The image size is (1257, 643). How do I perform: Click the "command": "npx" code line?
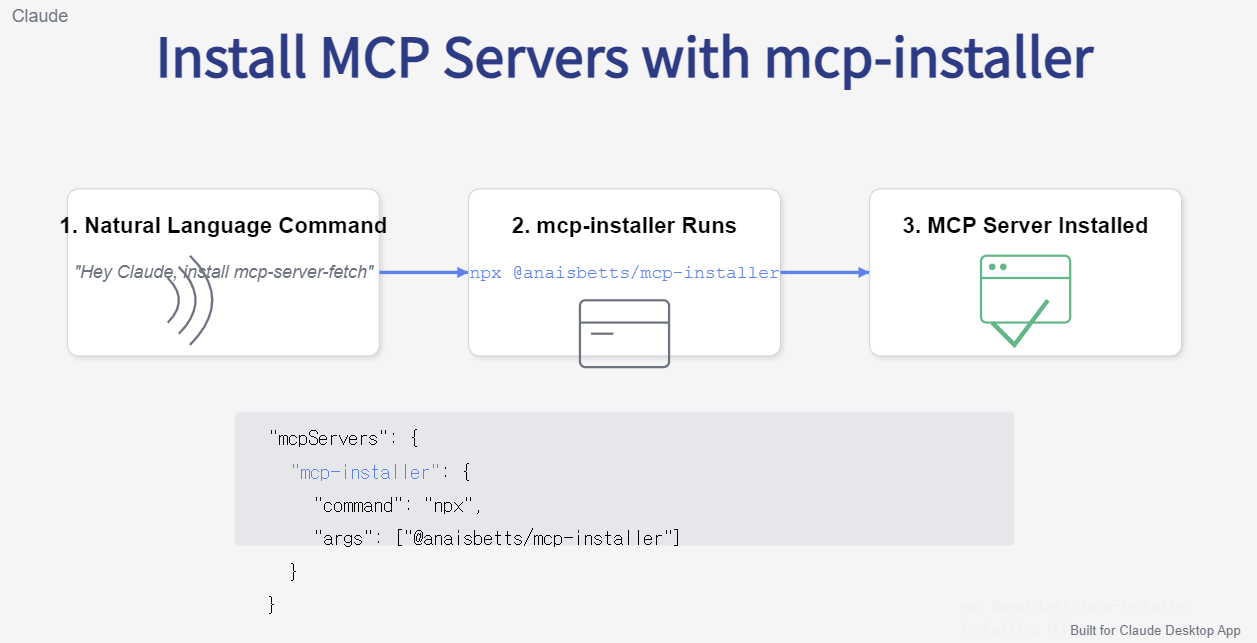point(398,505)
